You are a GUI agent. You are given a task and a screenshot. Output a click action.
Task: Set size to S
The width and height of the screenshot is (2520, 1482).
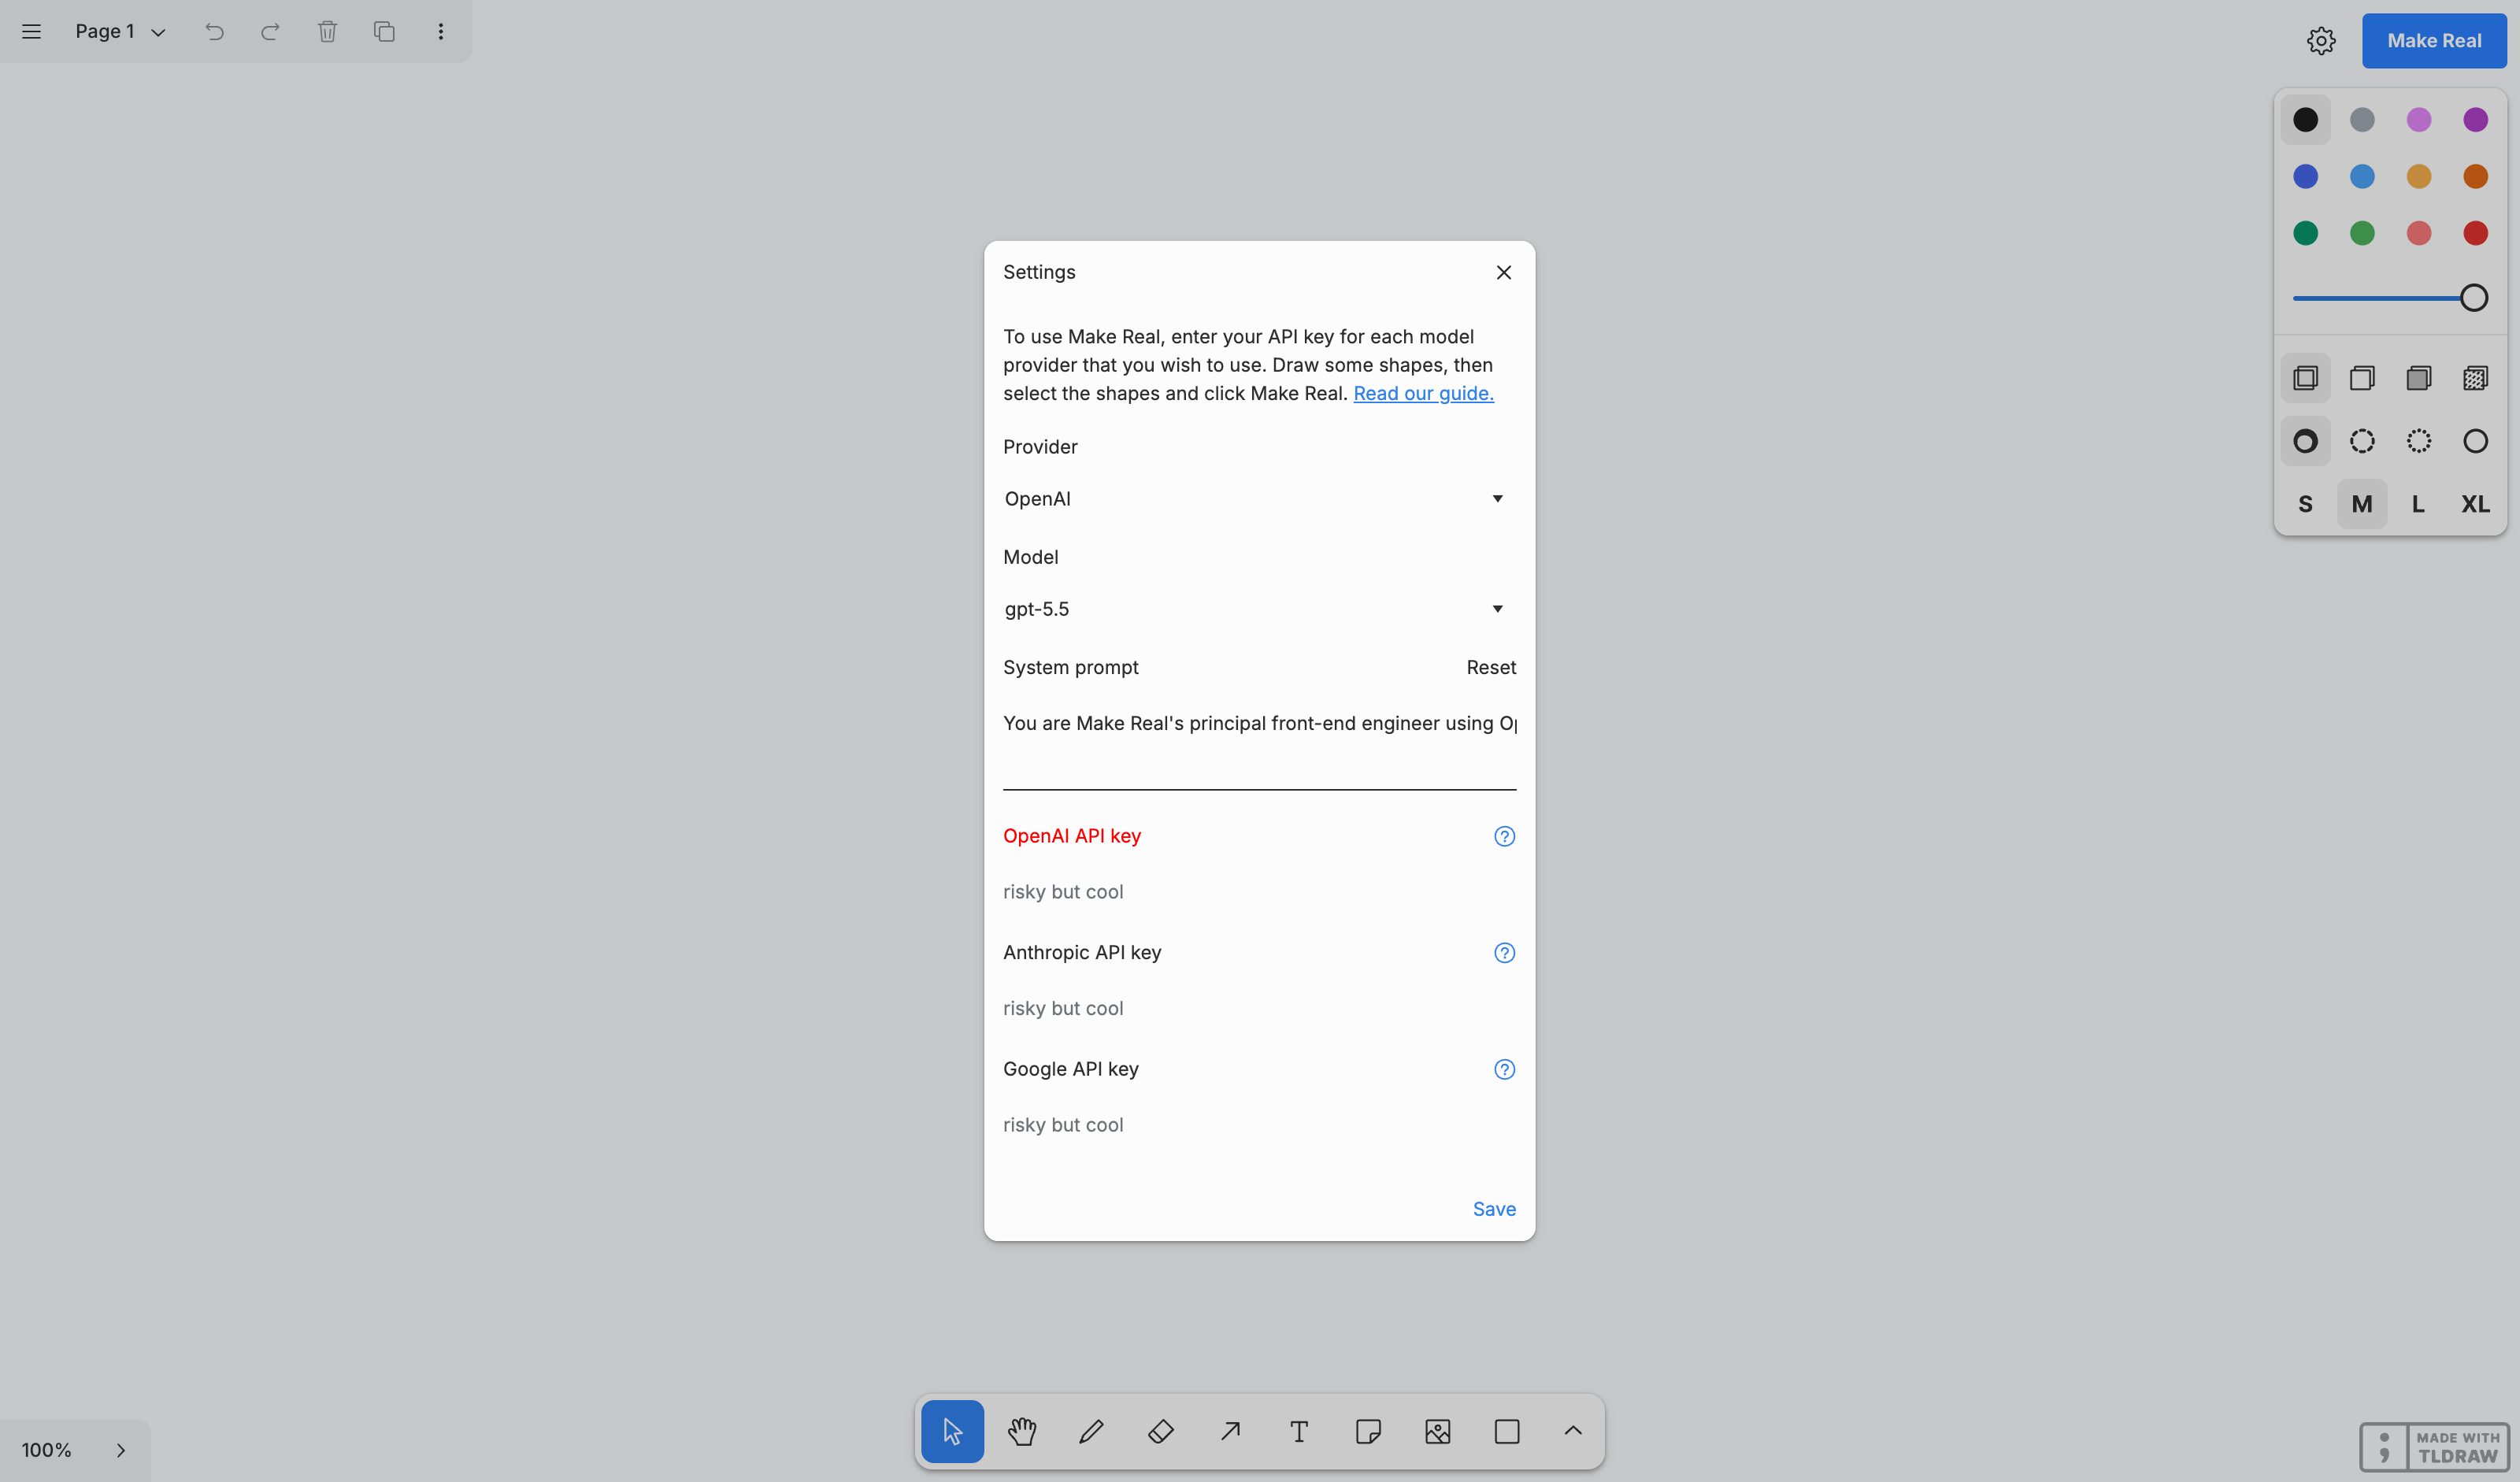2305,504
